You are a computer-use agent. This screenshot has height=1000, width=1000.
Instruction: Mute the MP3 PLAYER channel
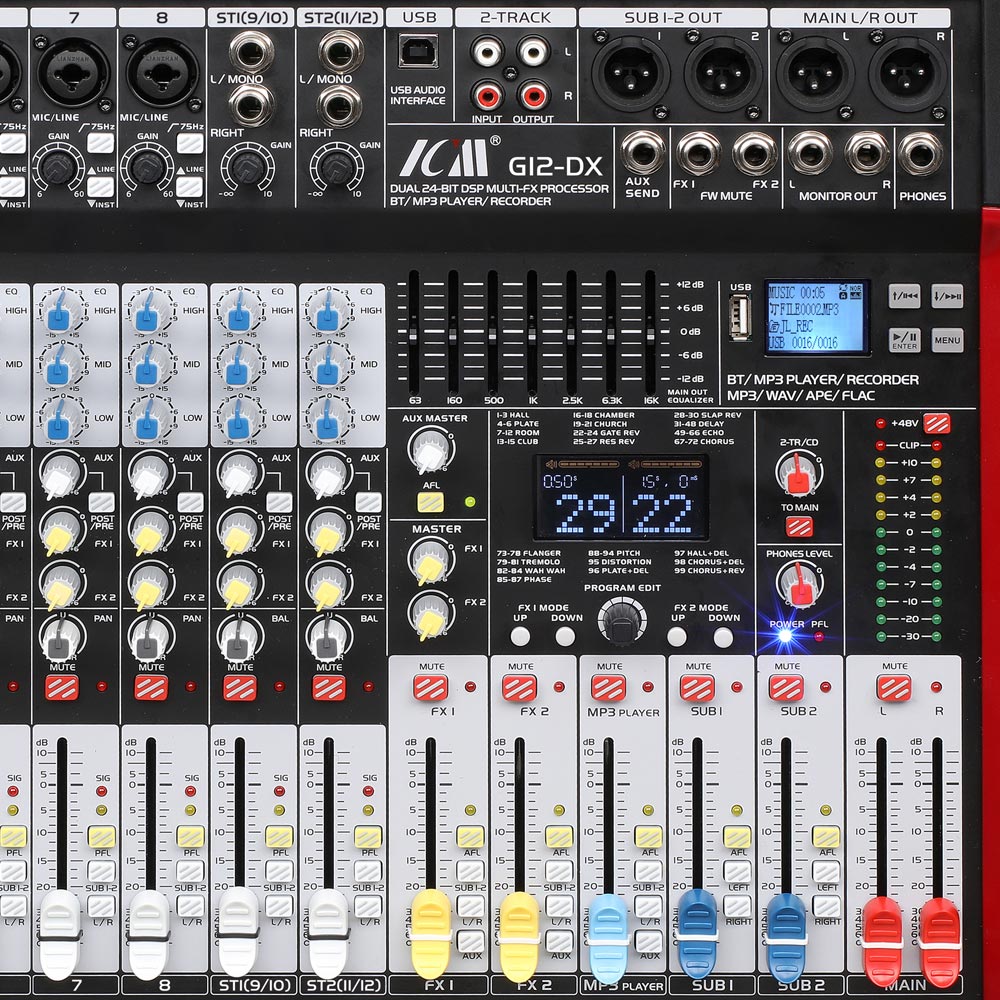(608, 688)
